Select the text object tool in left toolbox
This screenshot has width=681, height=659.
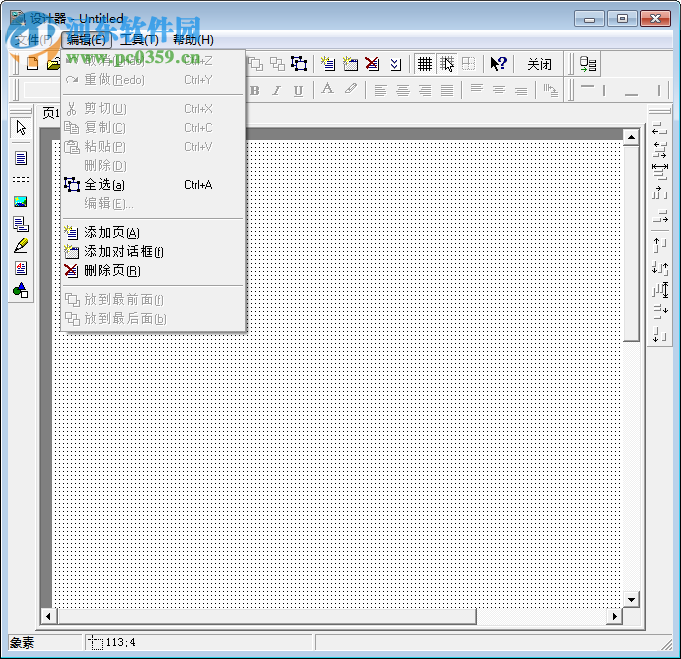tap(21, 158)
